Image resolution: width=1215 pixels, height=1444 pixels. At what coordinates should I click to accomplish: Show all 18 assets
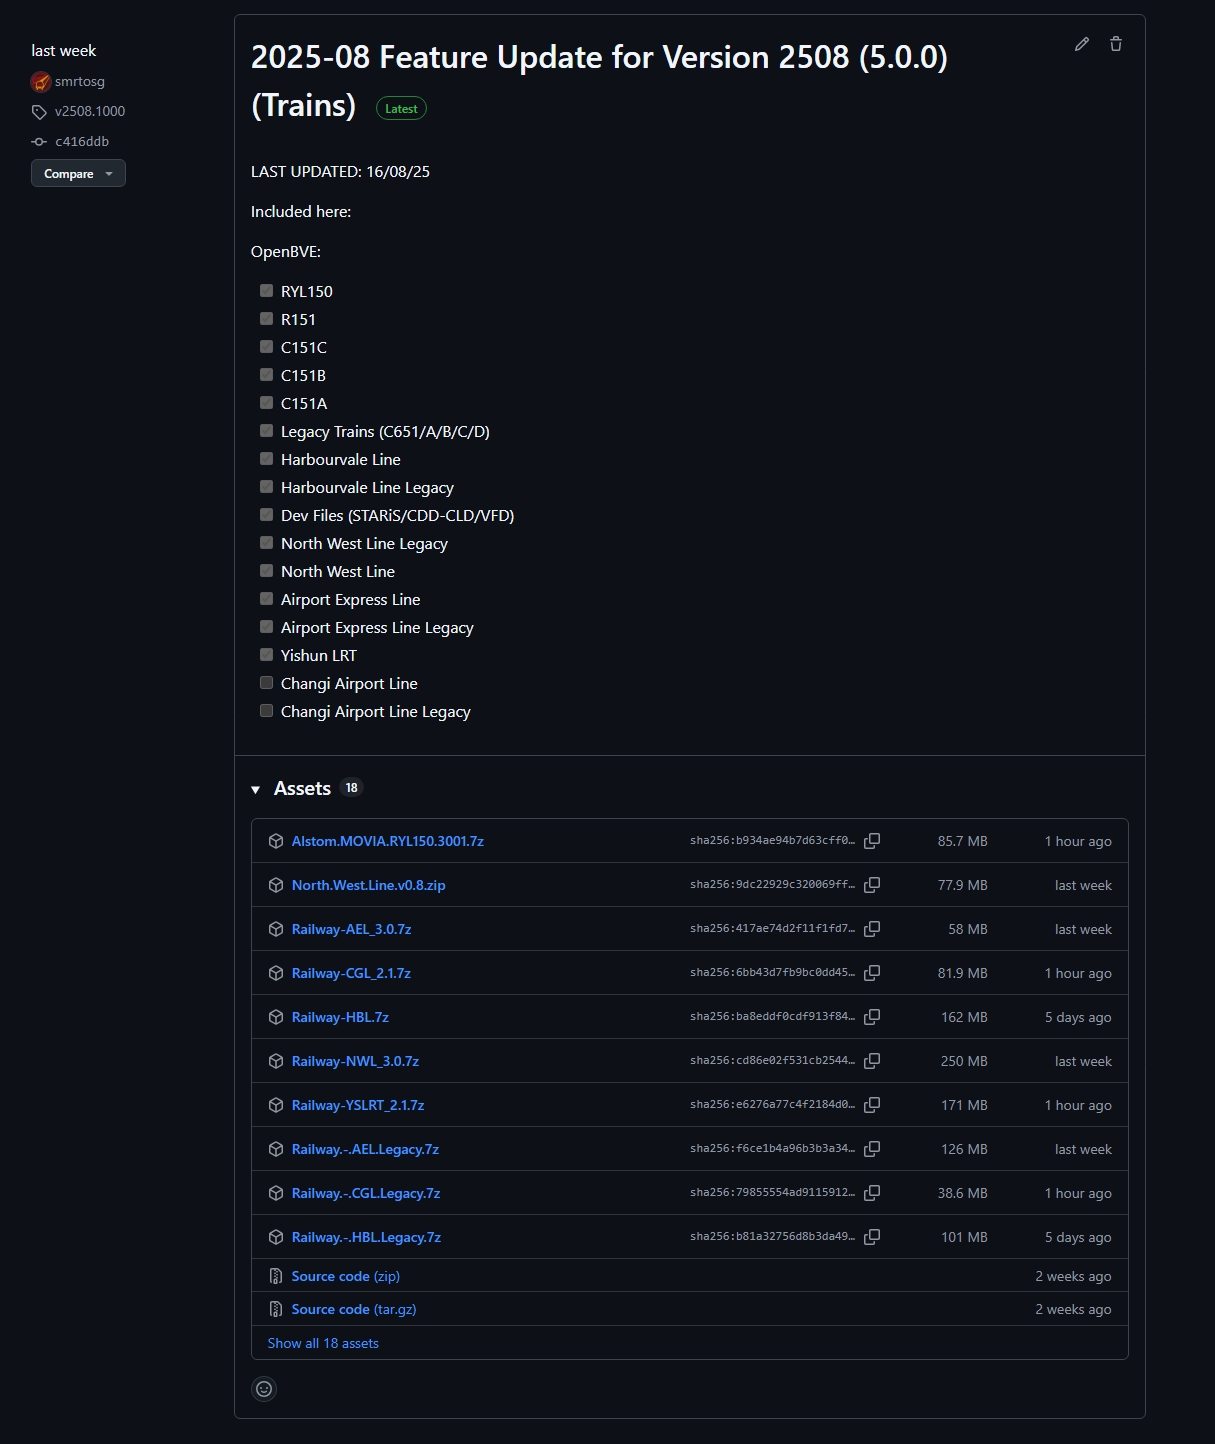(x=323, y=1343)
